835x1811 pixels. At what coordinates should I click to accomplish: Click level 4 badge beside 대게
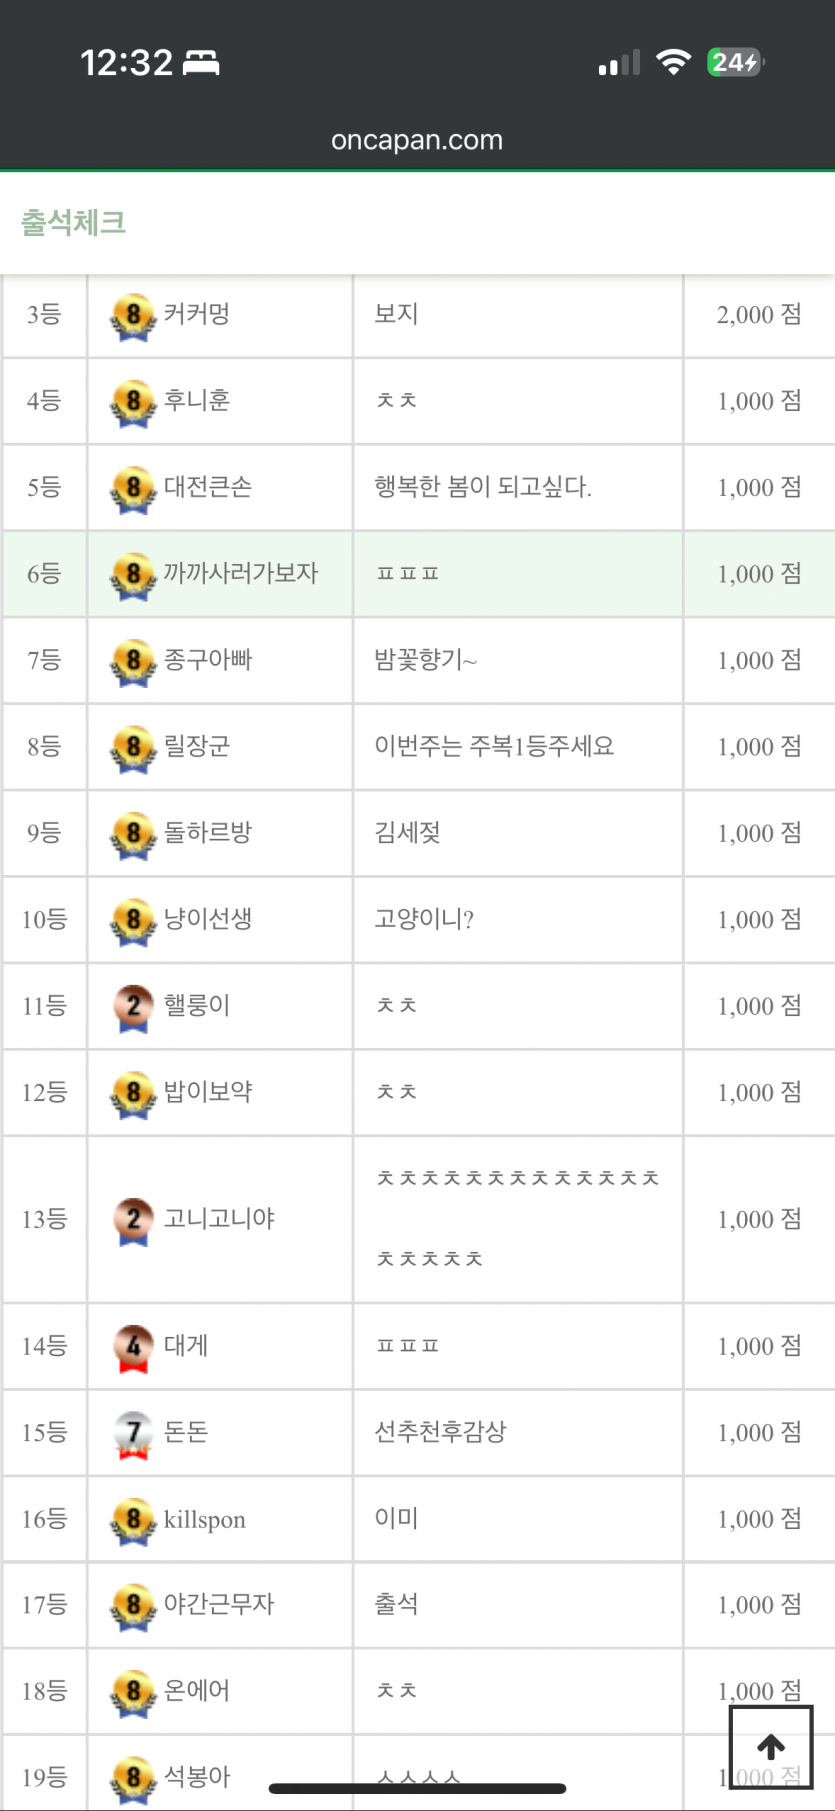(x=133, y=1347)
